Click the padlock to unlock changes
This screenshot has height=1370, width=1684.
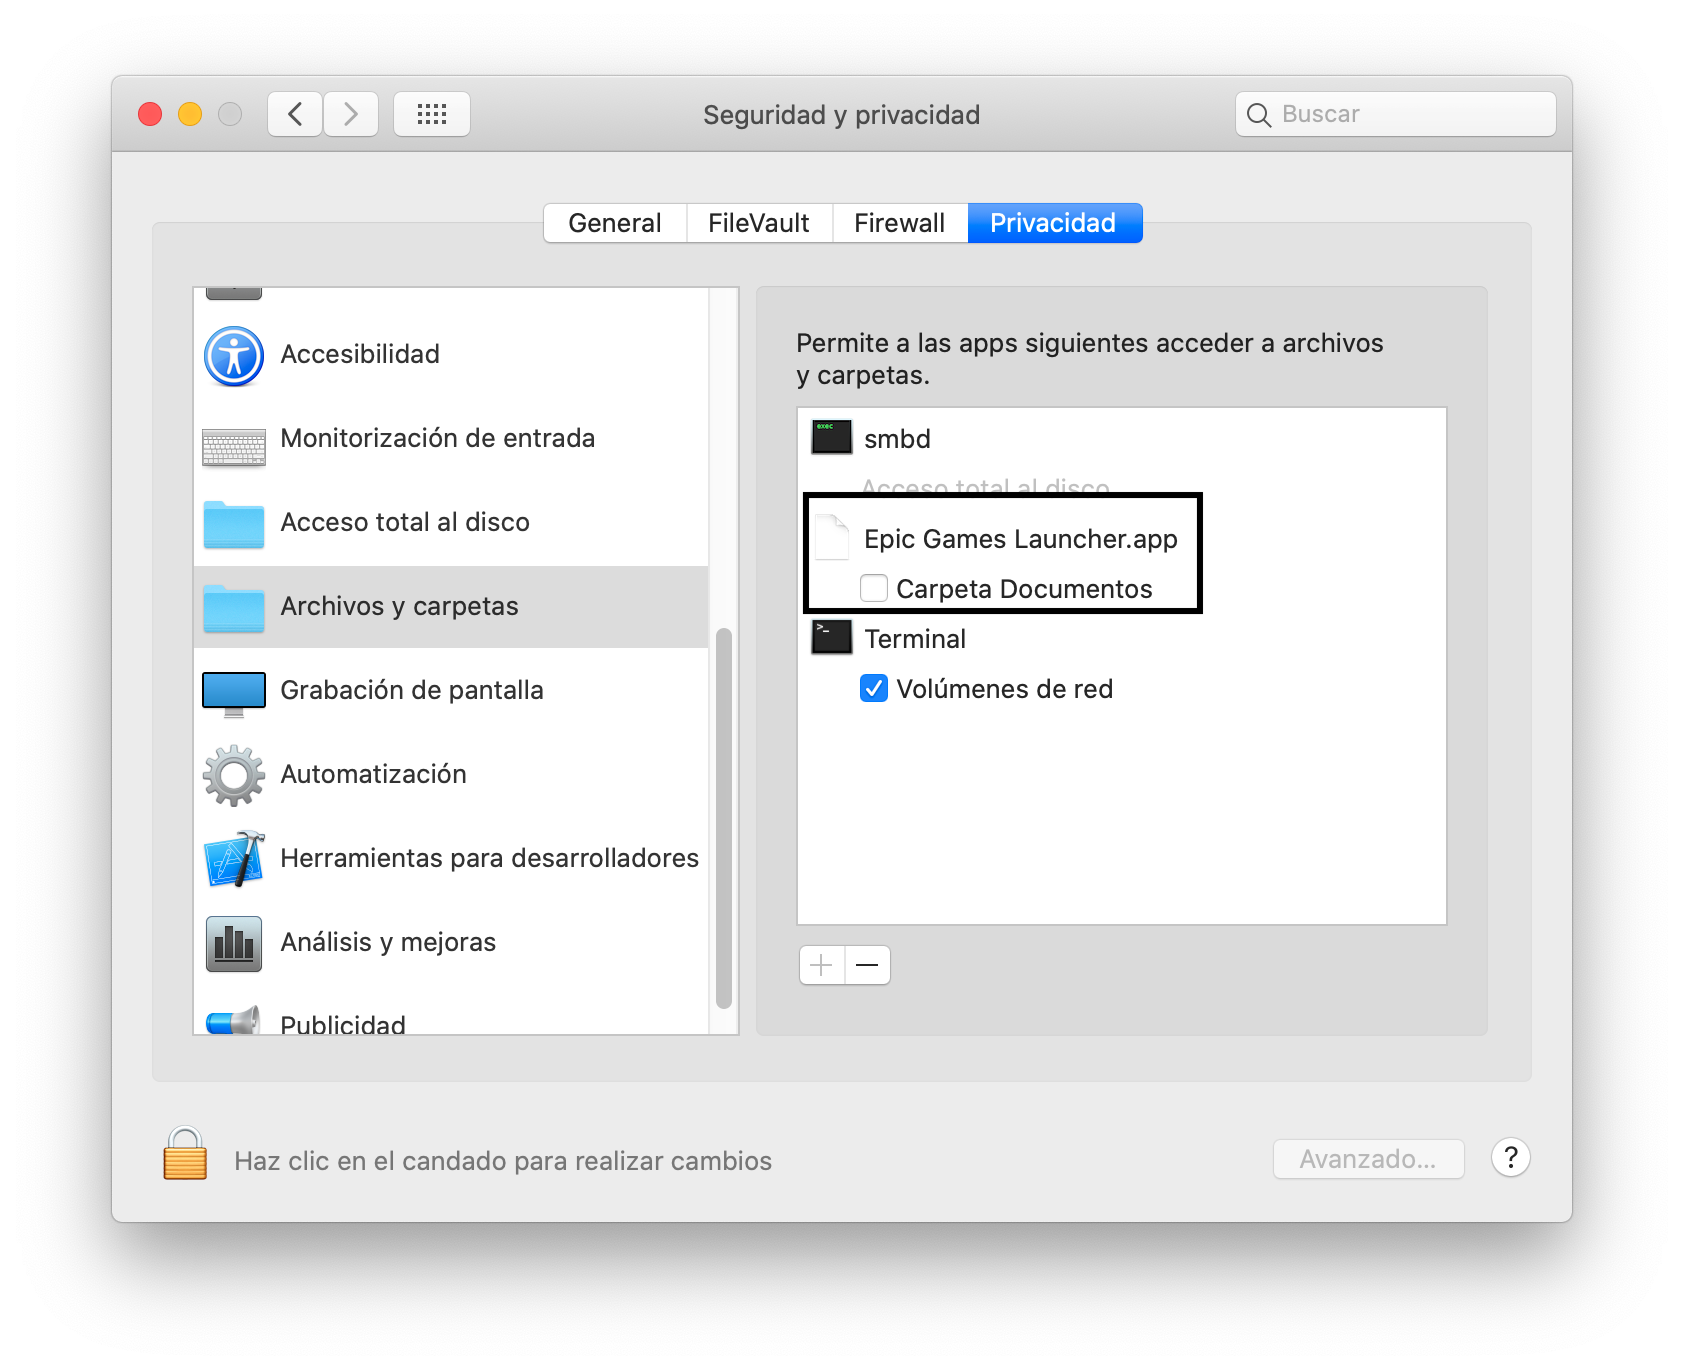tap(185, 1154)
